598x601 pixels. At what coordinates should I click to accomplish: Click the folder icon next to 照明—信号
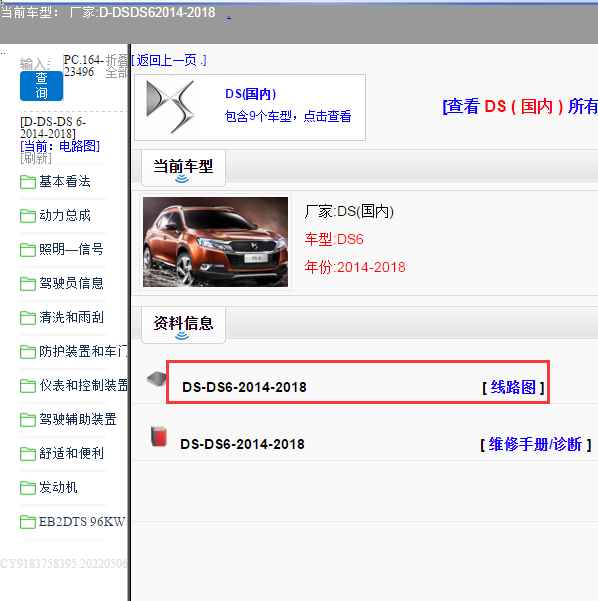point(28,250)
